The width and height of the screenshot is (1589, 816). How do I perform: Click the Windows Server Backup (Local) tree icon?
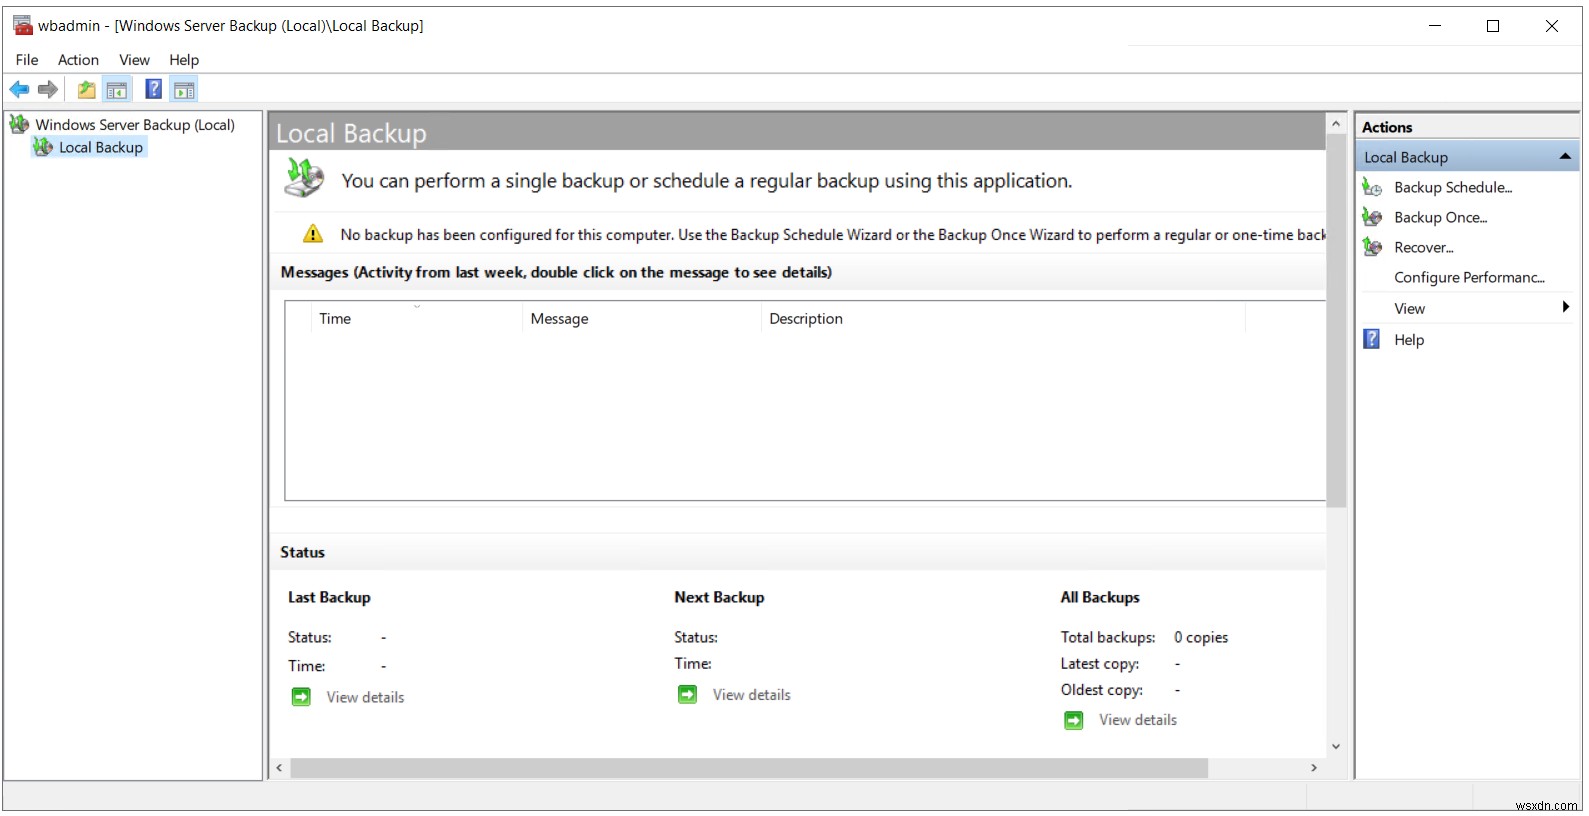click(19, 124)
